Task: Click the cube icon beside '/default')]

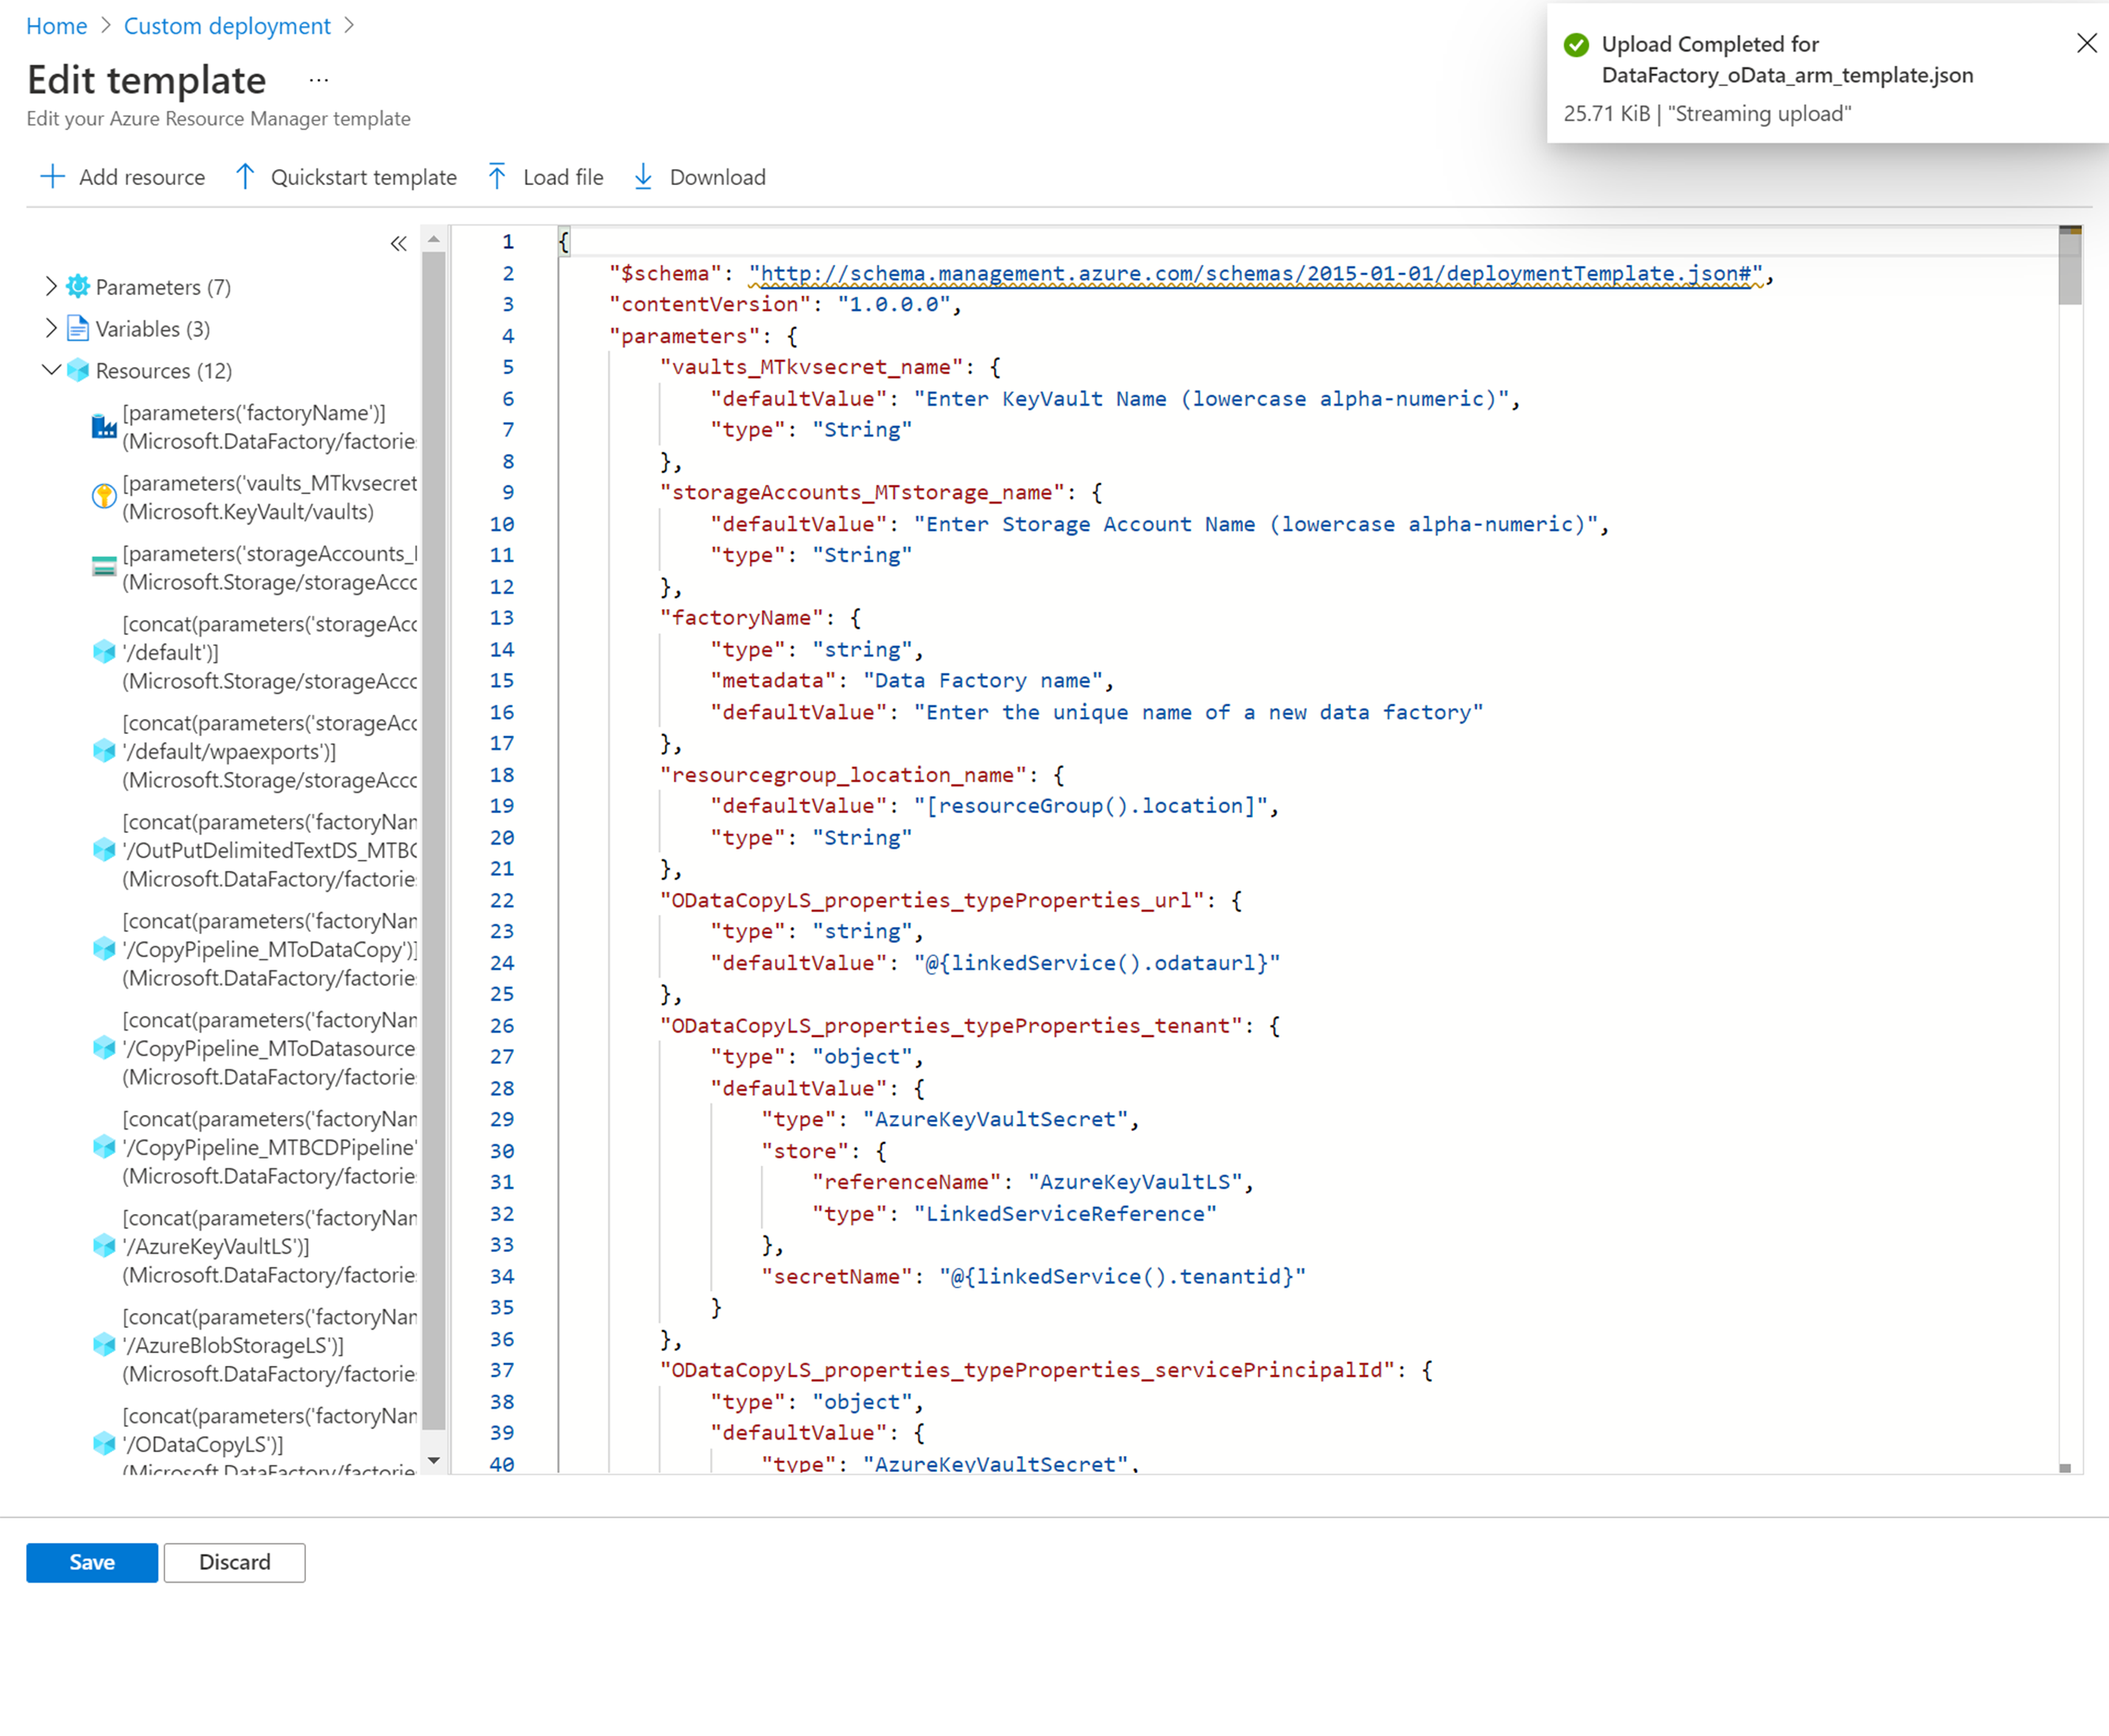Action: pos(104,652)
